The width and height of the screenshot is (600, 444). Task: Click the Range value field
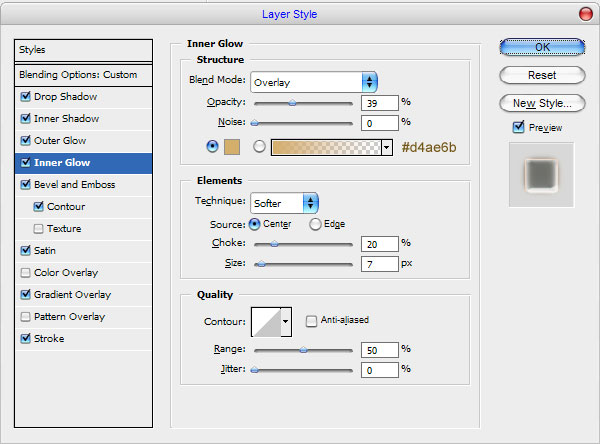[x=380, y=350]
